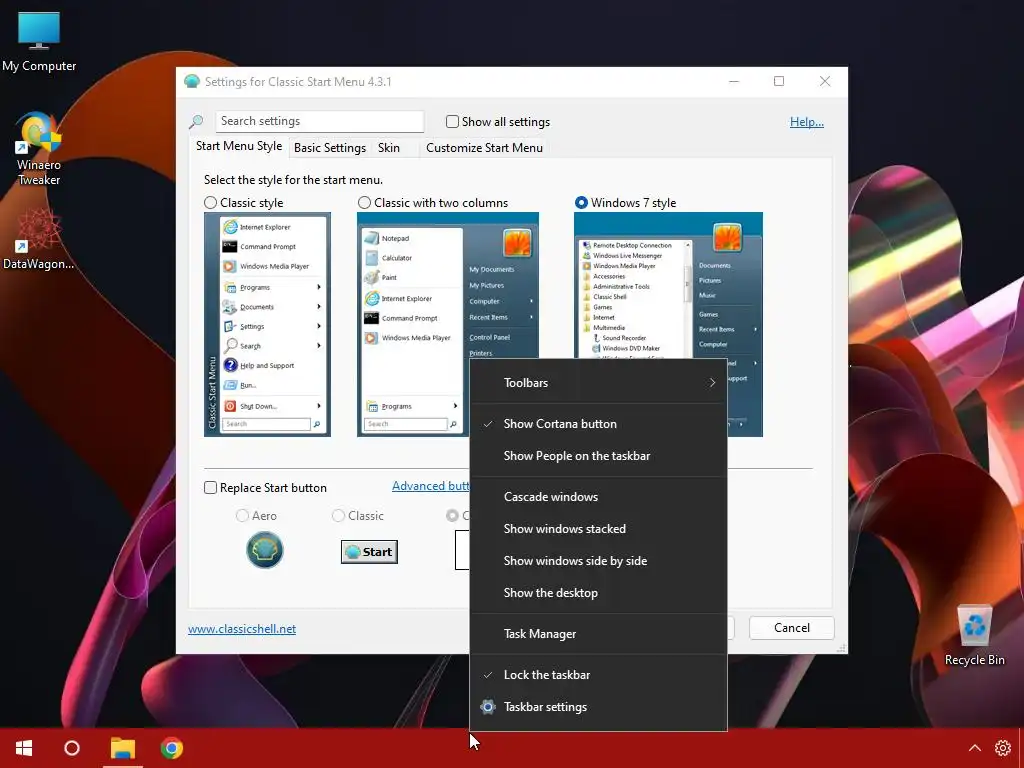Viewport: 1024px width, 768px height.
Task: Select Show windows stacked
Action: point(598,529)
